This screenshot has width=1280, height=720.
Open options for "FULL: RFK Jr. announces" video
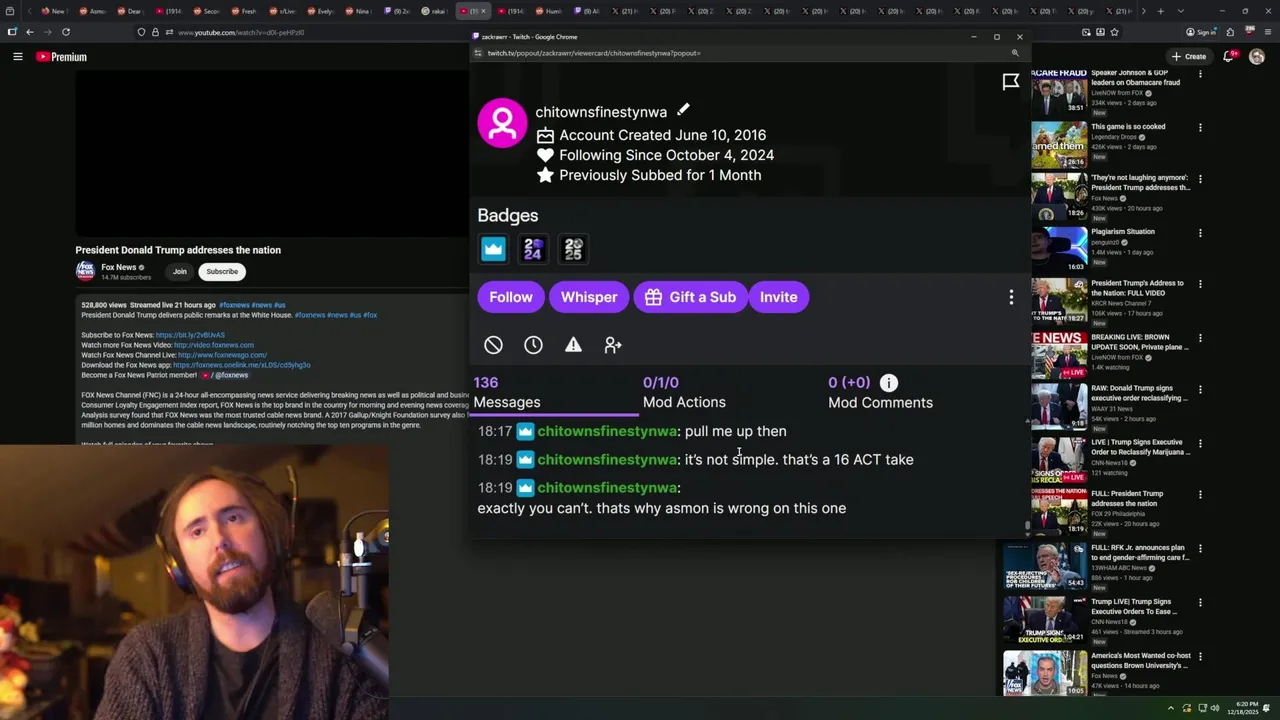pos(1200,550)
